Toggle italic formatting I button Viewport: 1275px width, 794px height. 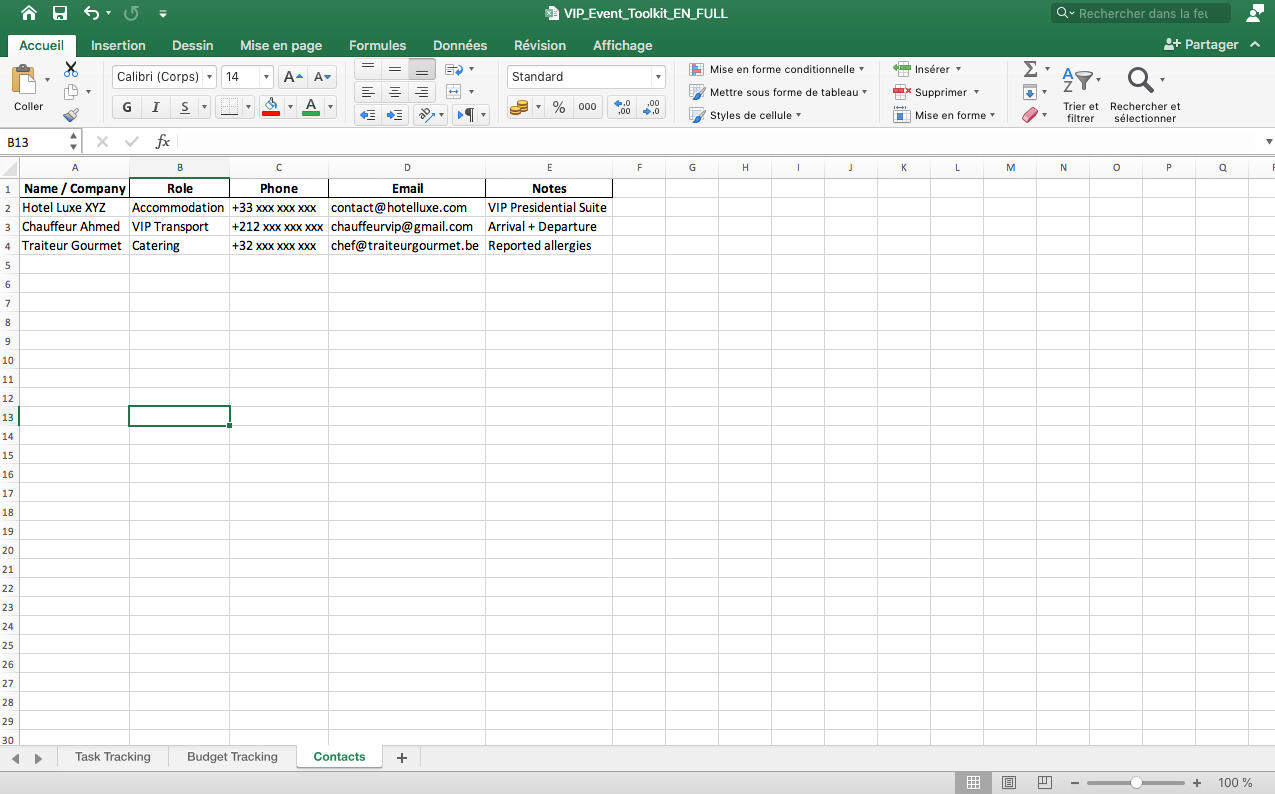pyautogui.click(x=155, y=107)
